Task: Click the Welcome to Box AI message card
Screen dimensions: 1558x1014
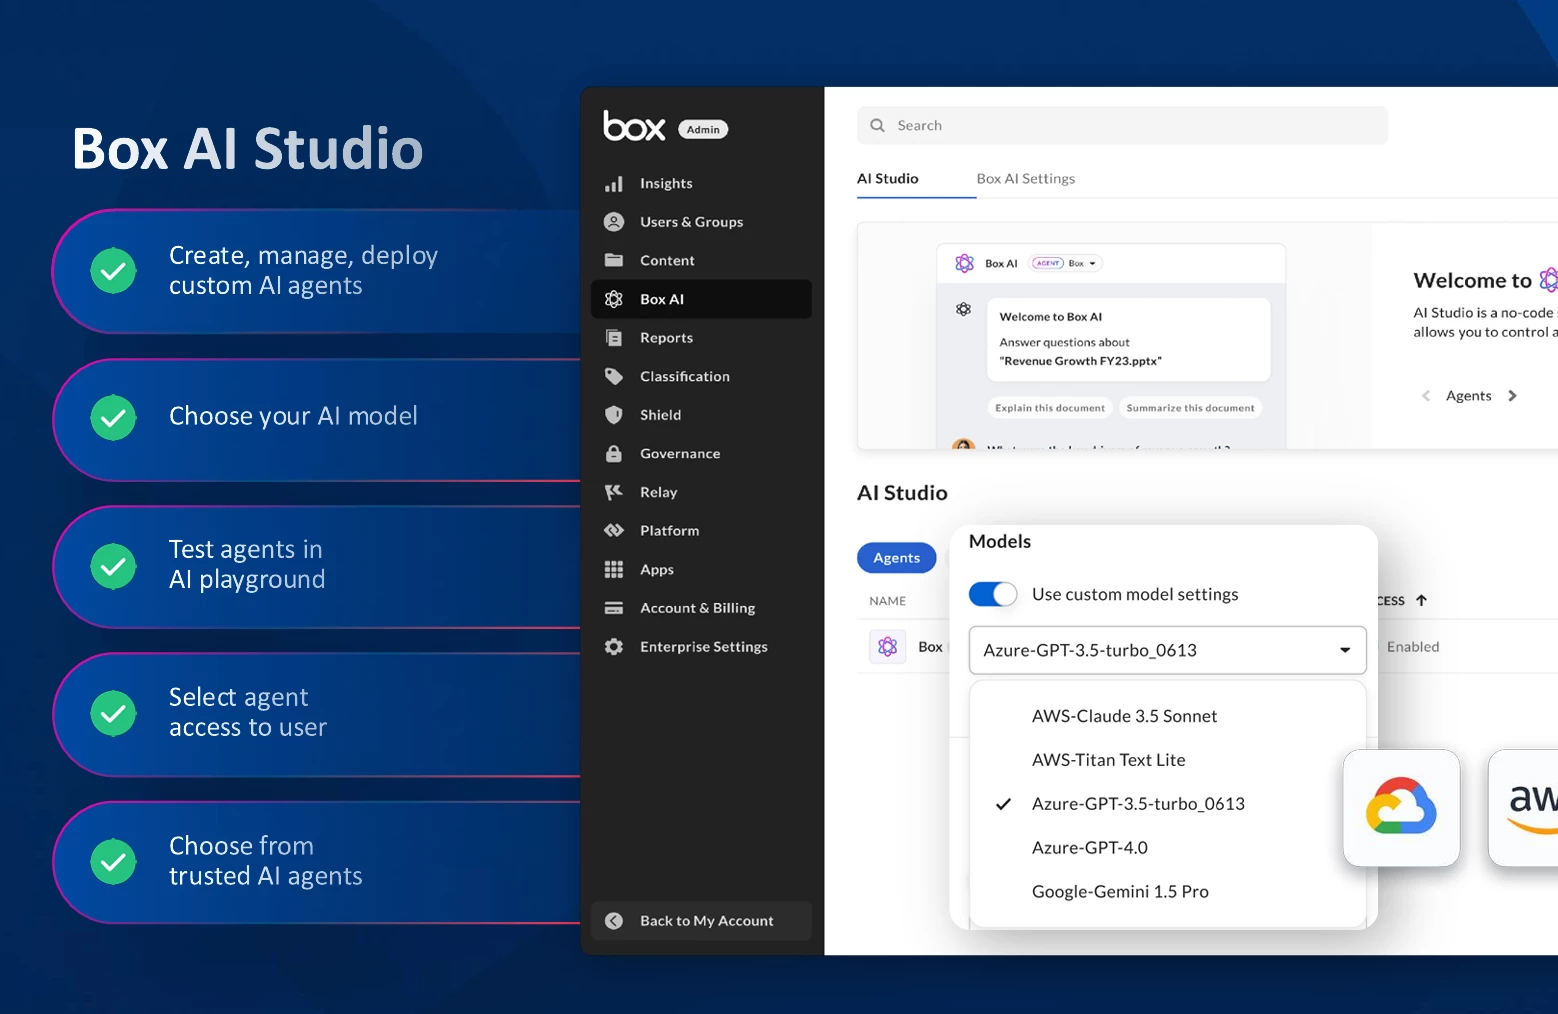Action: (x=1129, y=340)
